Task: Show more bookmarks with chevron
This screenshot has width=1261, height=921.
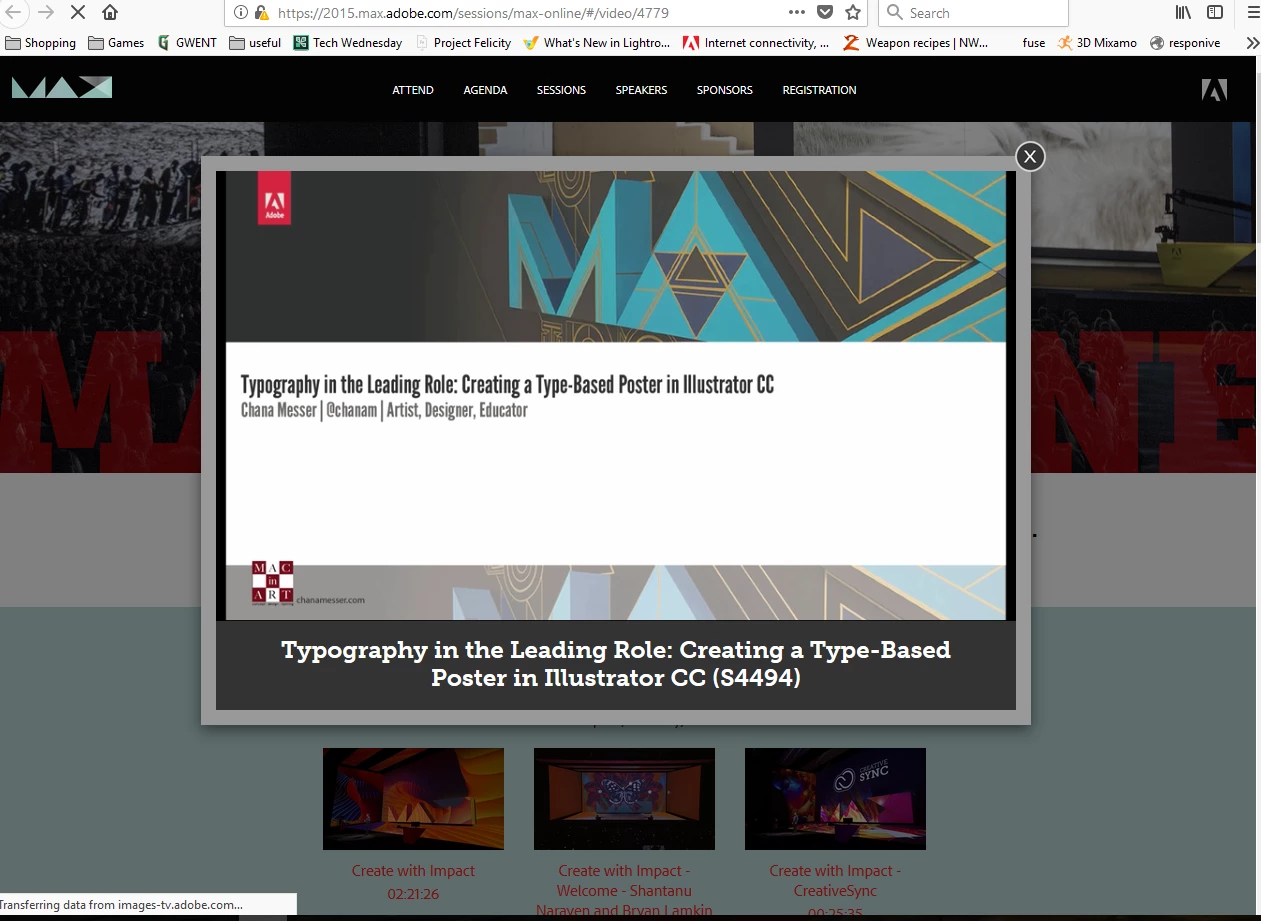Action: click(x=1252, y=43)
